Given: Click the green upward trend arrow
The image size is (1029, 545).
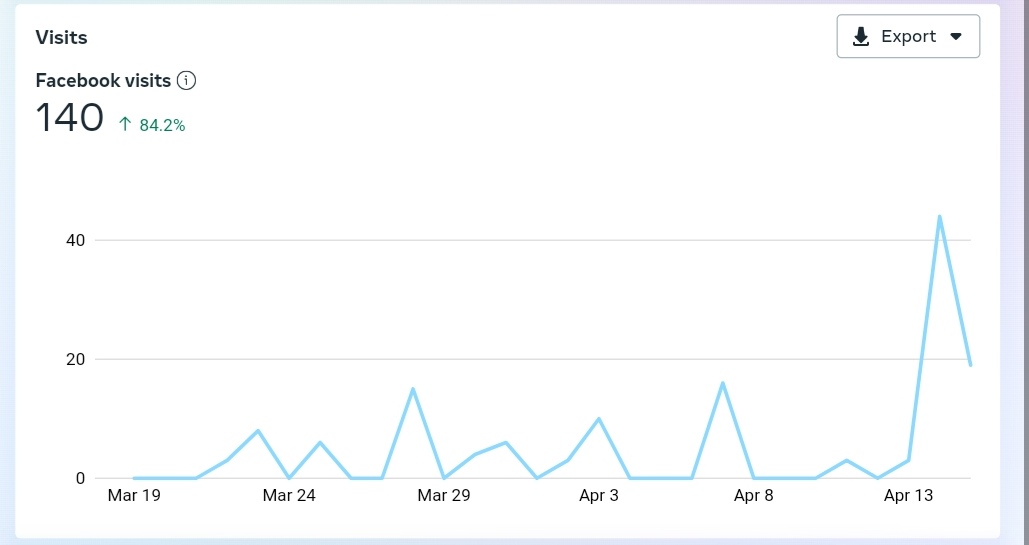Looking at the screenshot, I should tap(125, 125).
